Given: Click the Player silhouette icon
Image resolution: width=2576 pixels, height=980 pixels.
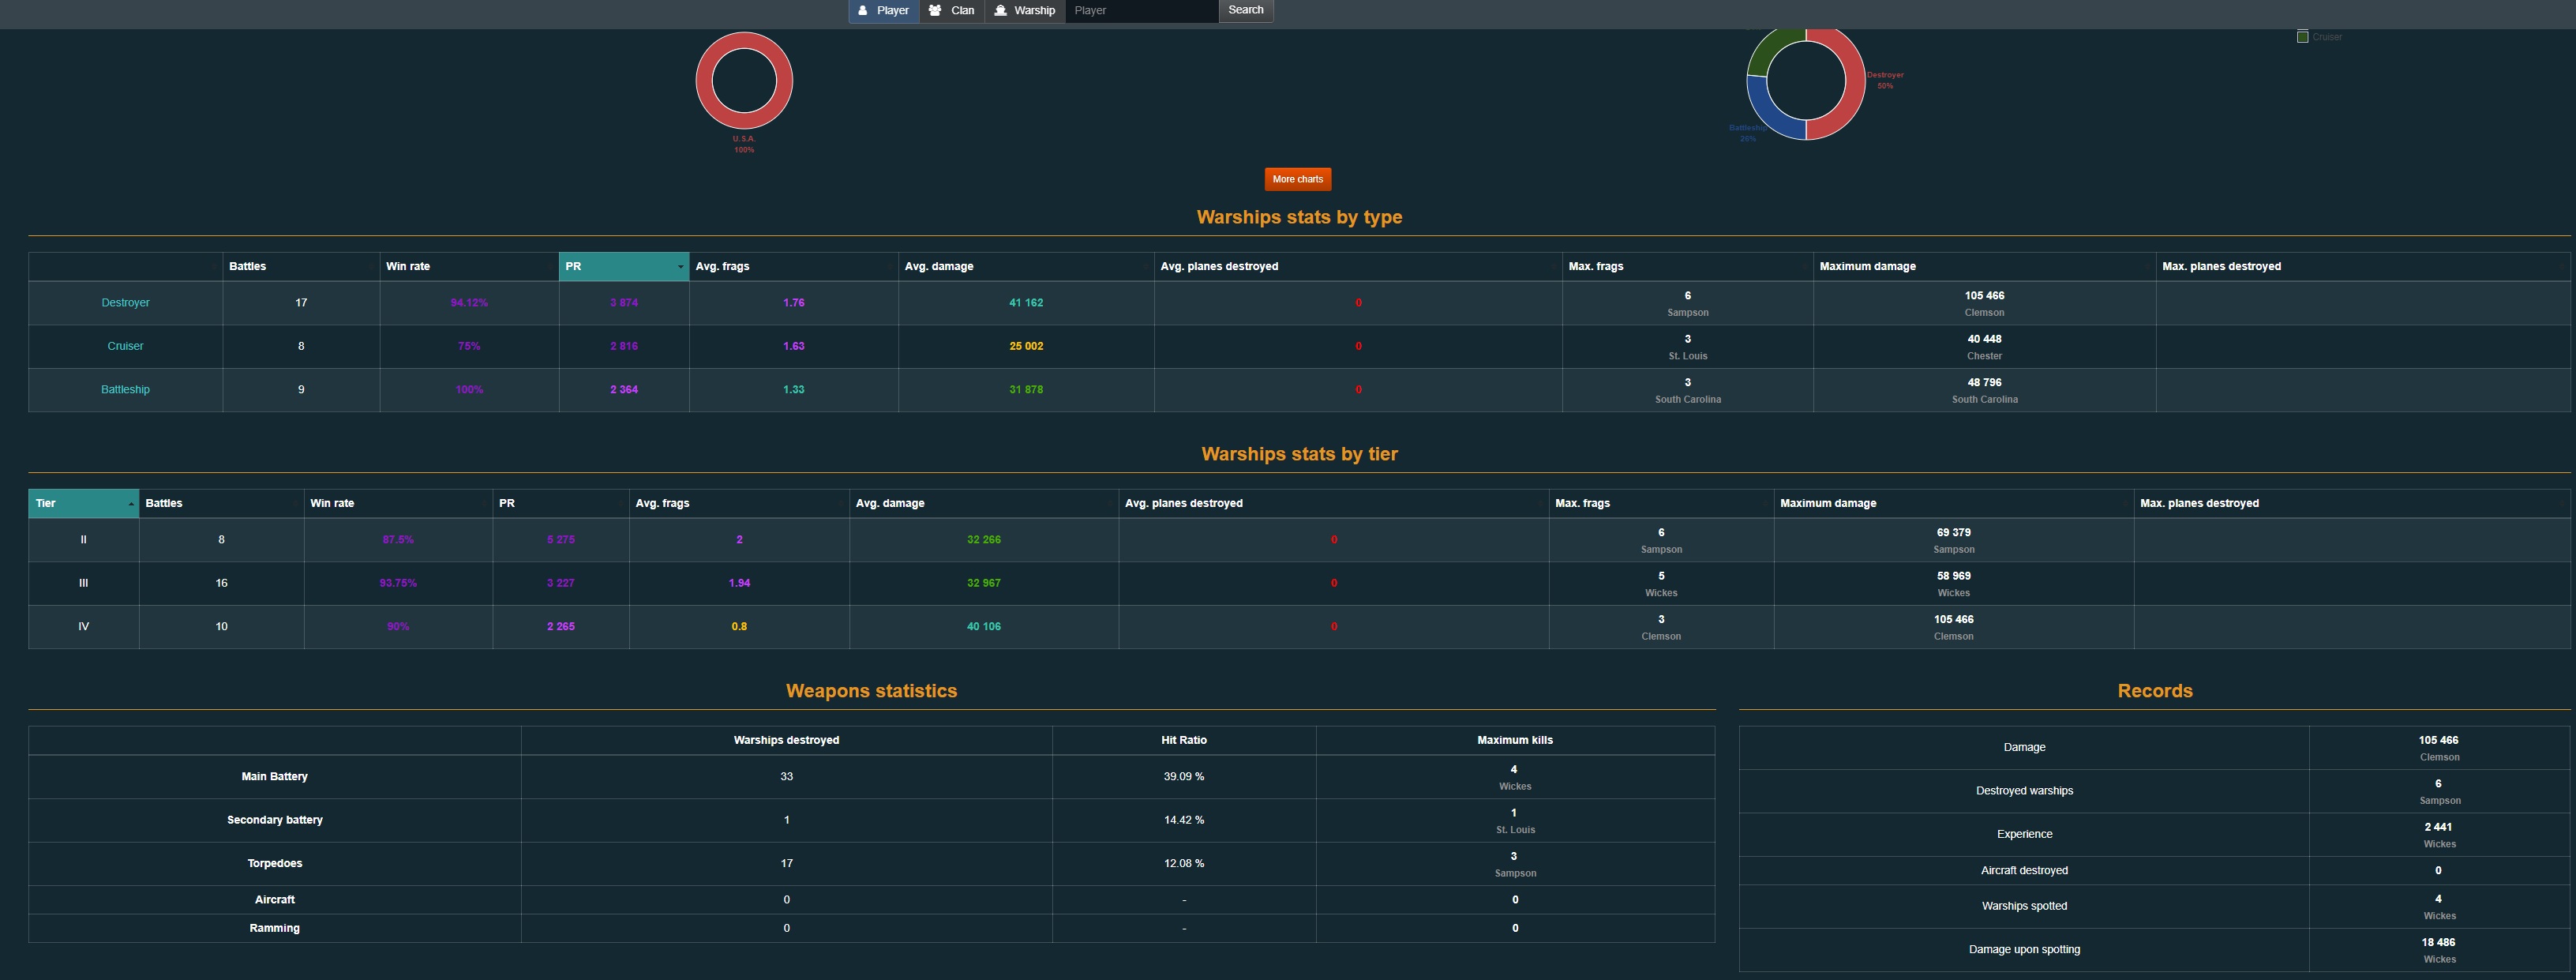Looking at the screenshot, I should click(863, 11).
